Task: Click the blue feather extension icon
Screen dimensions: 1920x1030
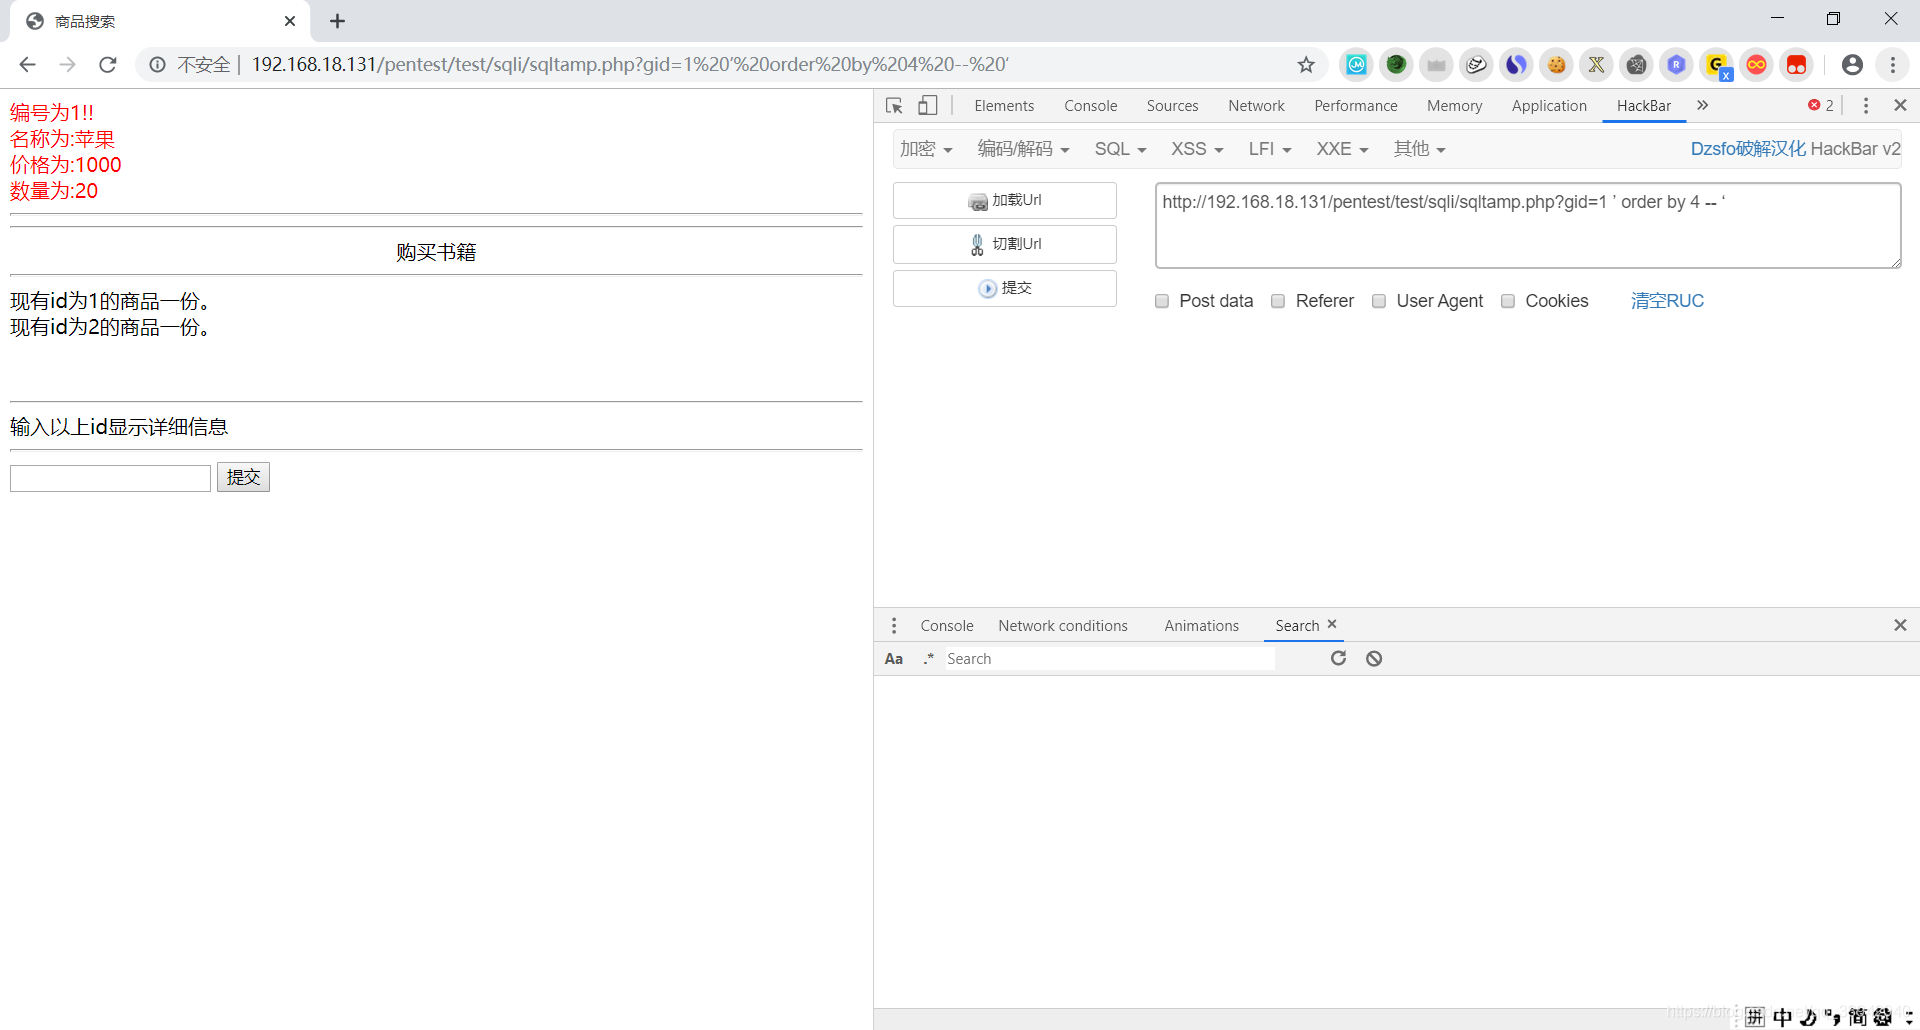Action: tap(1516, 65)
